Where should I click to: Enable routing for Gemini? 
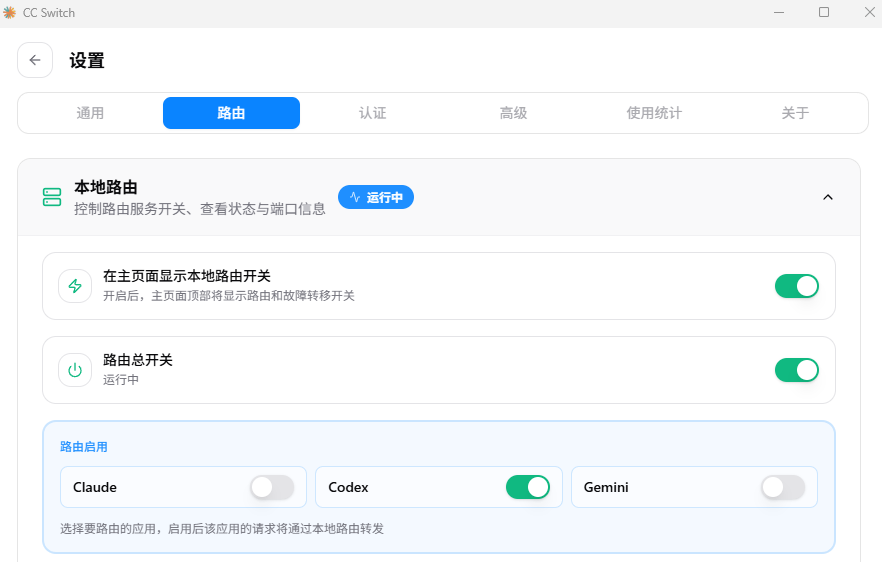(x=783, y=487)
